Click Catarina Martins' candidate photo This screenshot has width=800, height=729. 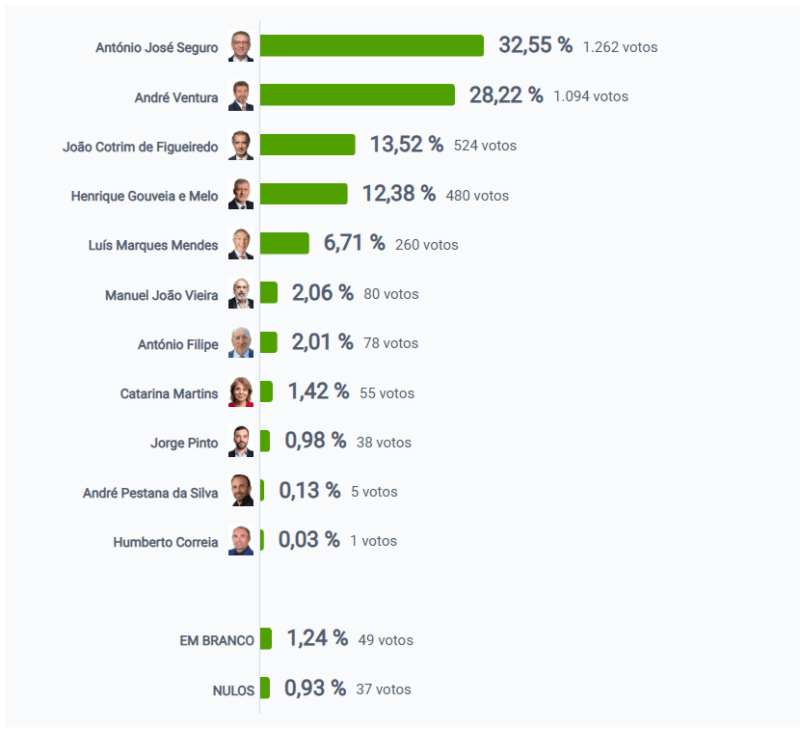[x=241, y=393]
